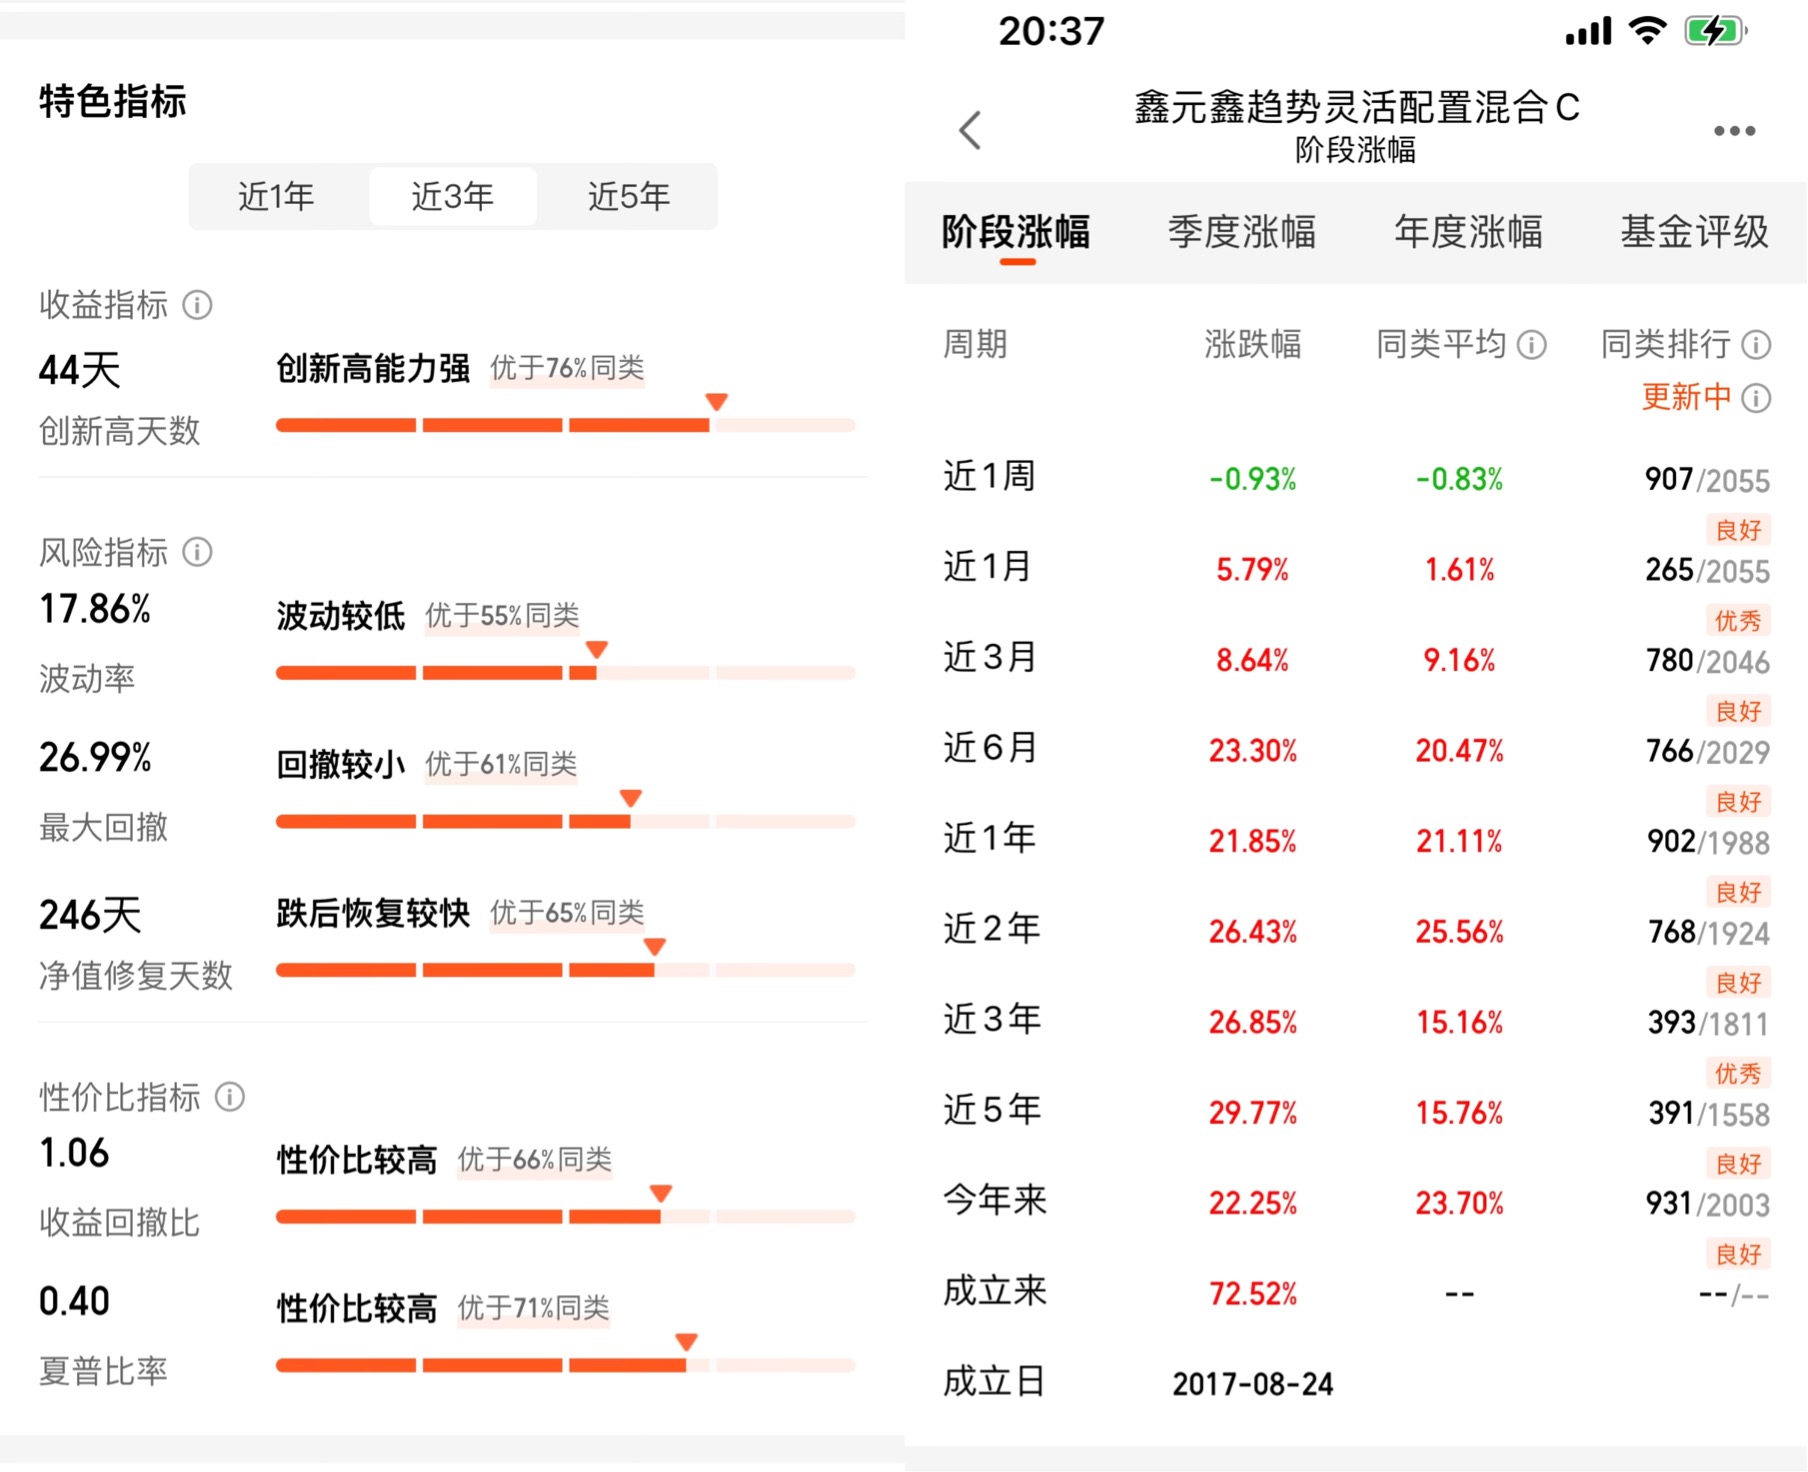Tap the 近3月 peer average 9.16%

click(1459, 660)
